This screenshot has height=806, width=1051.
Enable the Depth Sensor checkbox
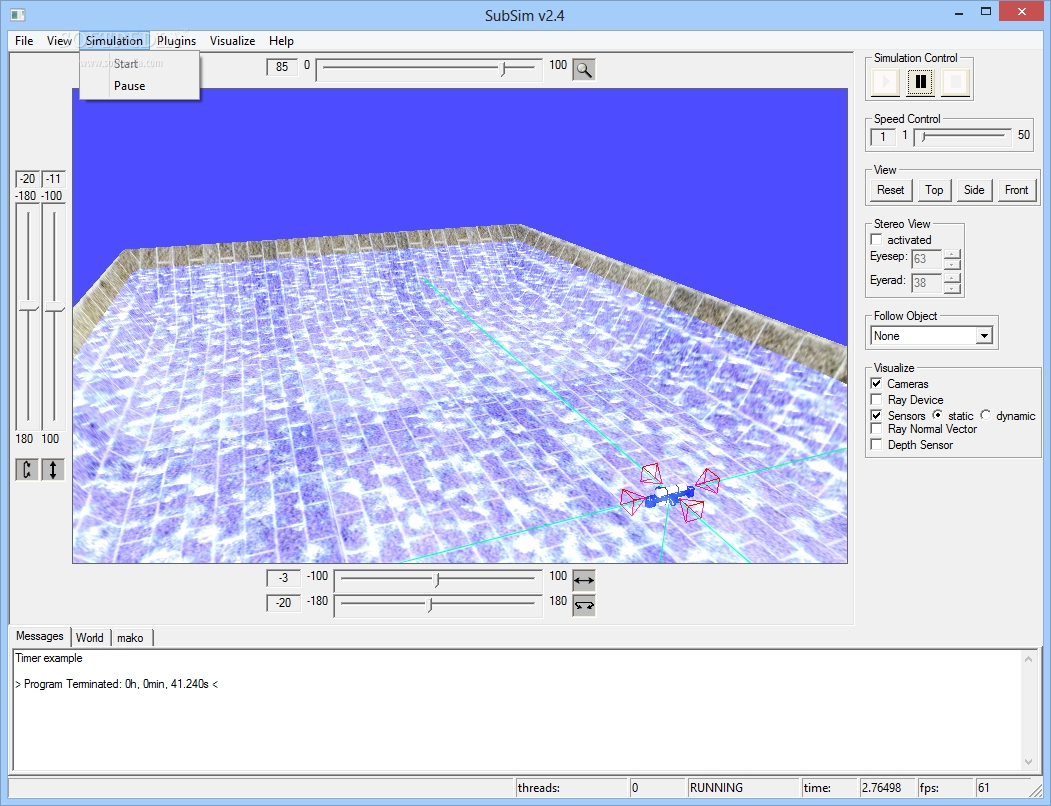[x=876, y=445]
